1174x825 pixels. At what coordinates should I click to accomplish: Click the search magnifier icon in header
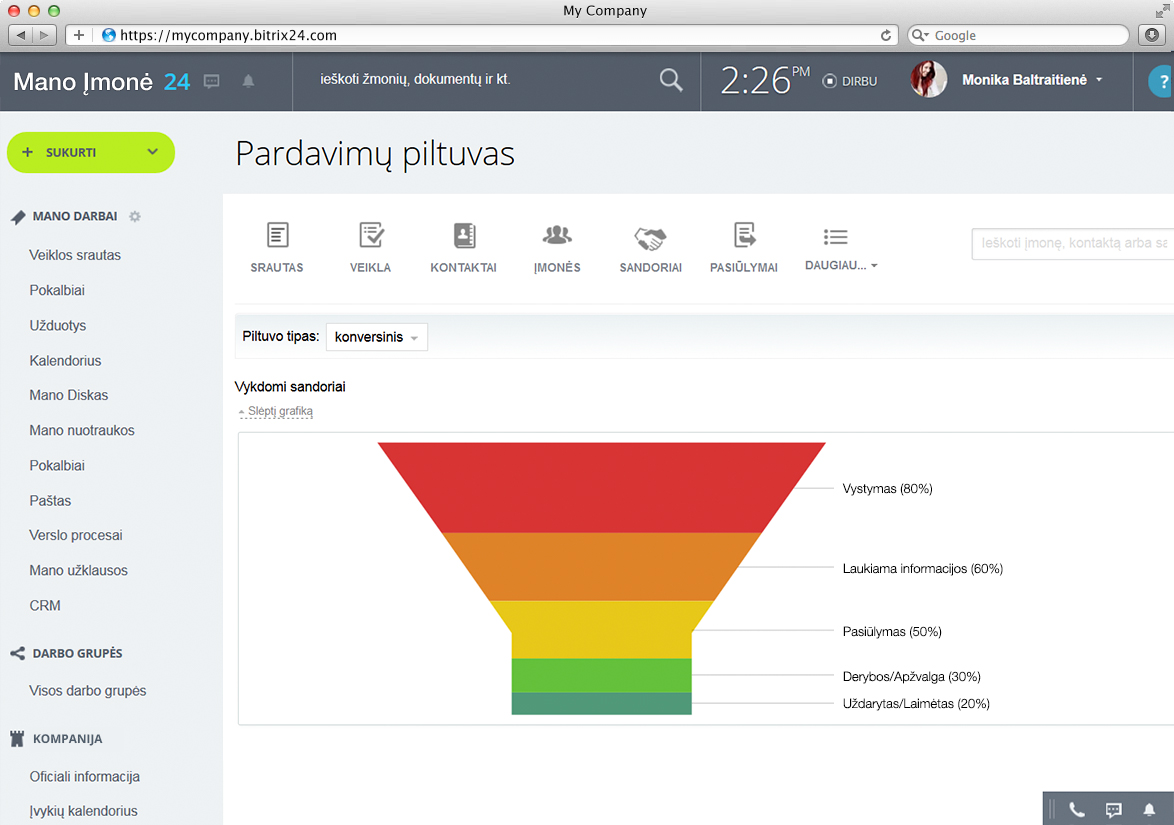point(671,80)
